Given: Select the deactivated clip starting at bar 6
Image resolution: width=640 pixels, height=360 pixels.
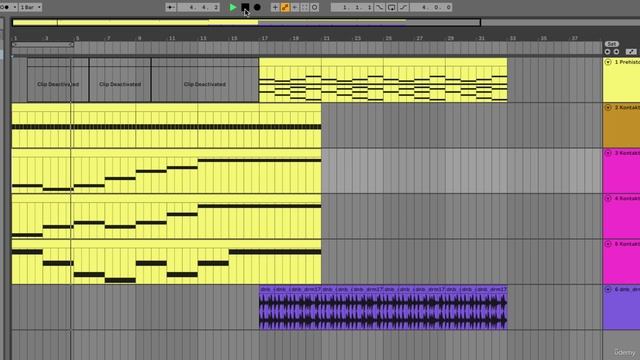Looking at the screenshot, I should click(x=120, y=80).
